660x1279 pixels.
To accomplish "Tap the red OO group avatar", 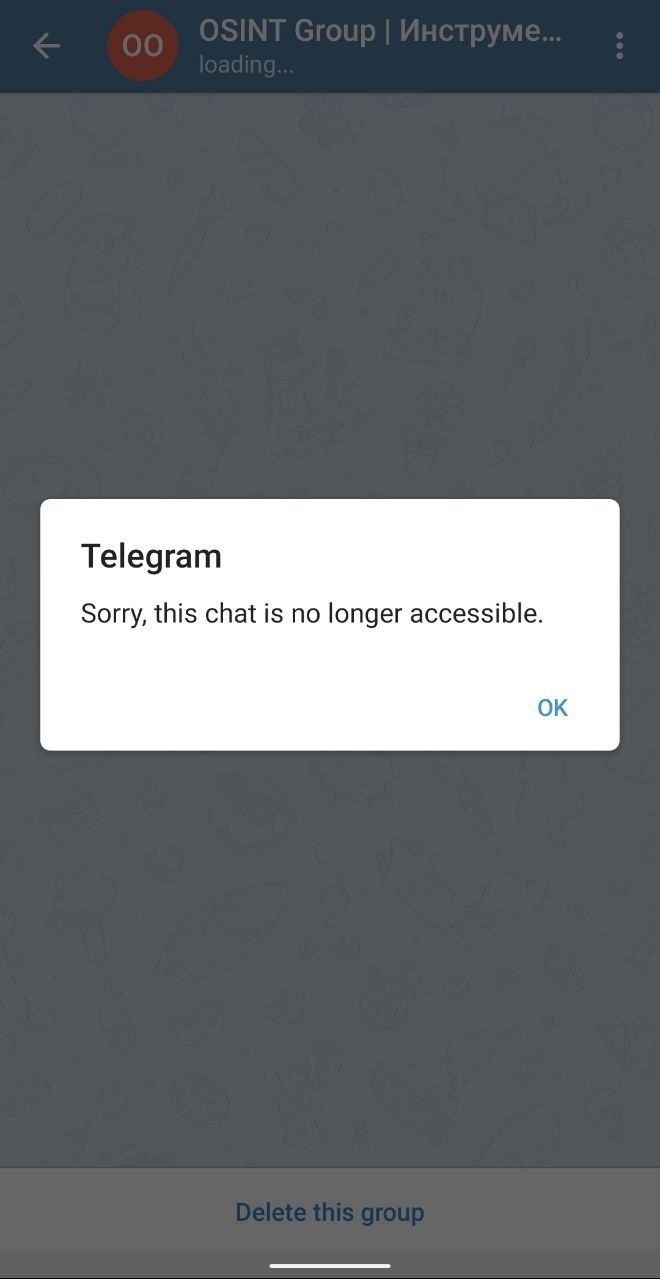I will click(143, 46).
